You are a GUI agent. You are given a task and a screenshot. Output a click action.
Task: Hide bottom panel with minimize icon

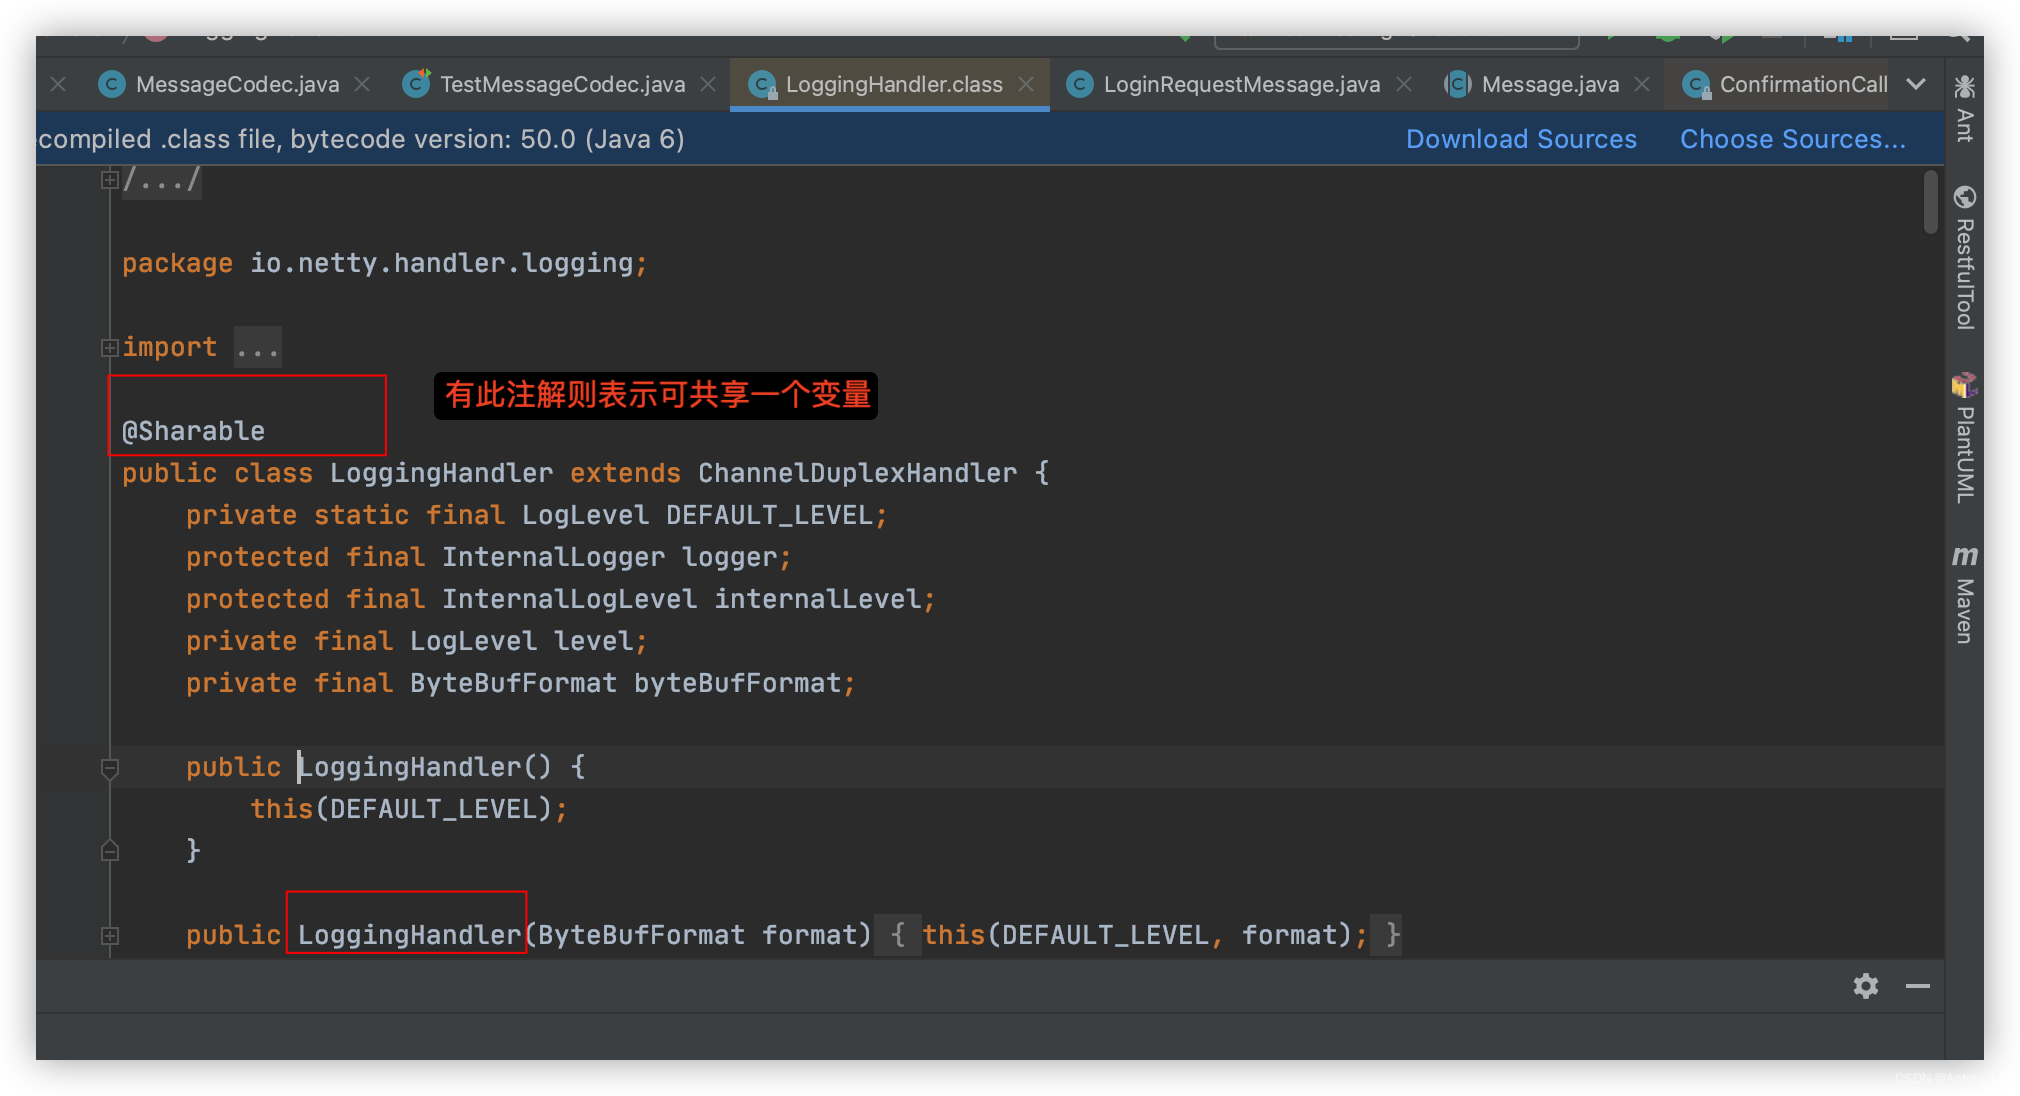pyautogui.click(x=1918, y=986)
